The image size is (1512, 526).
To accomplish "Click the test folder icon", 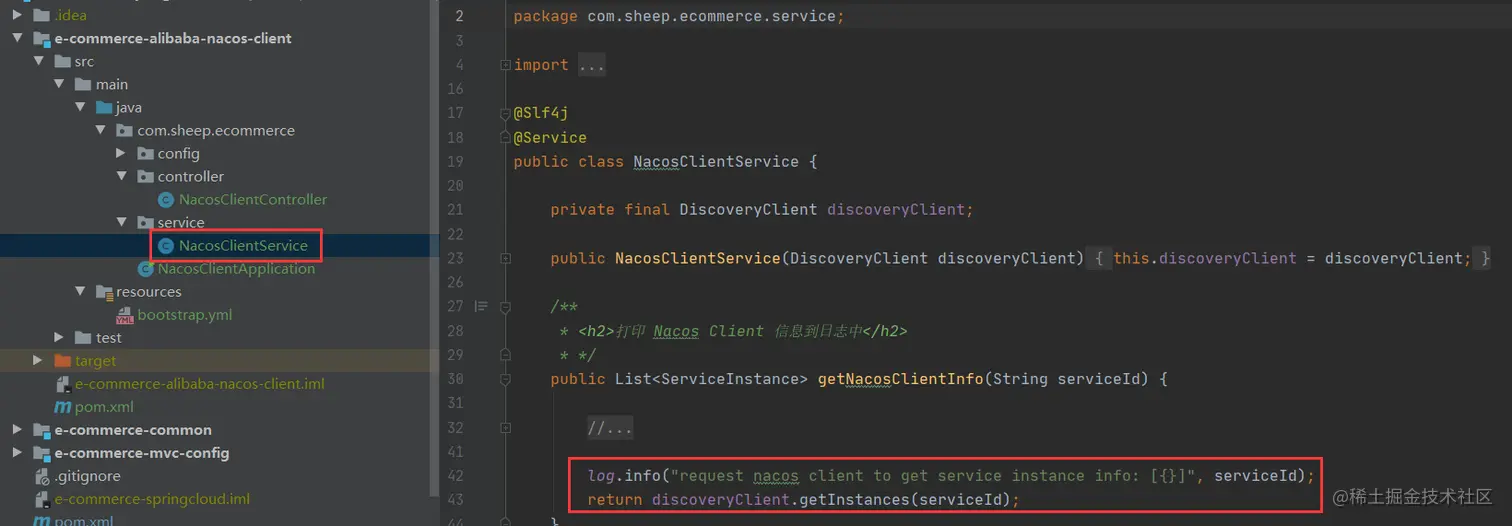I will (x=83, y=337).
